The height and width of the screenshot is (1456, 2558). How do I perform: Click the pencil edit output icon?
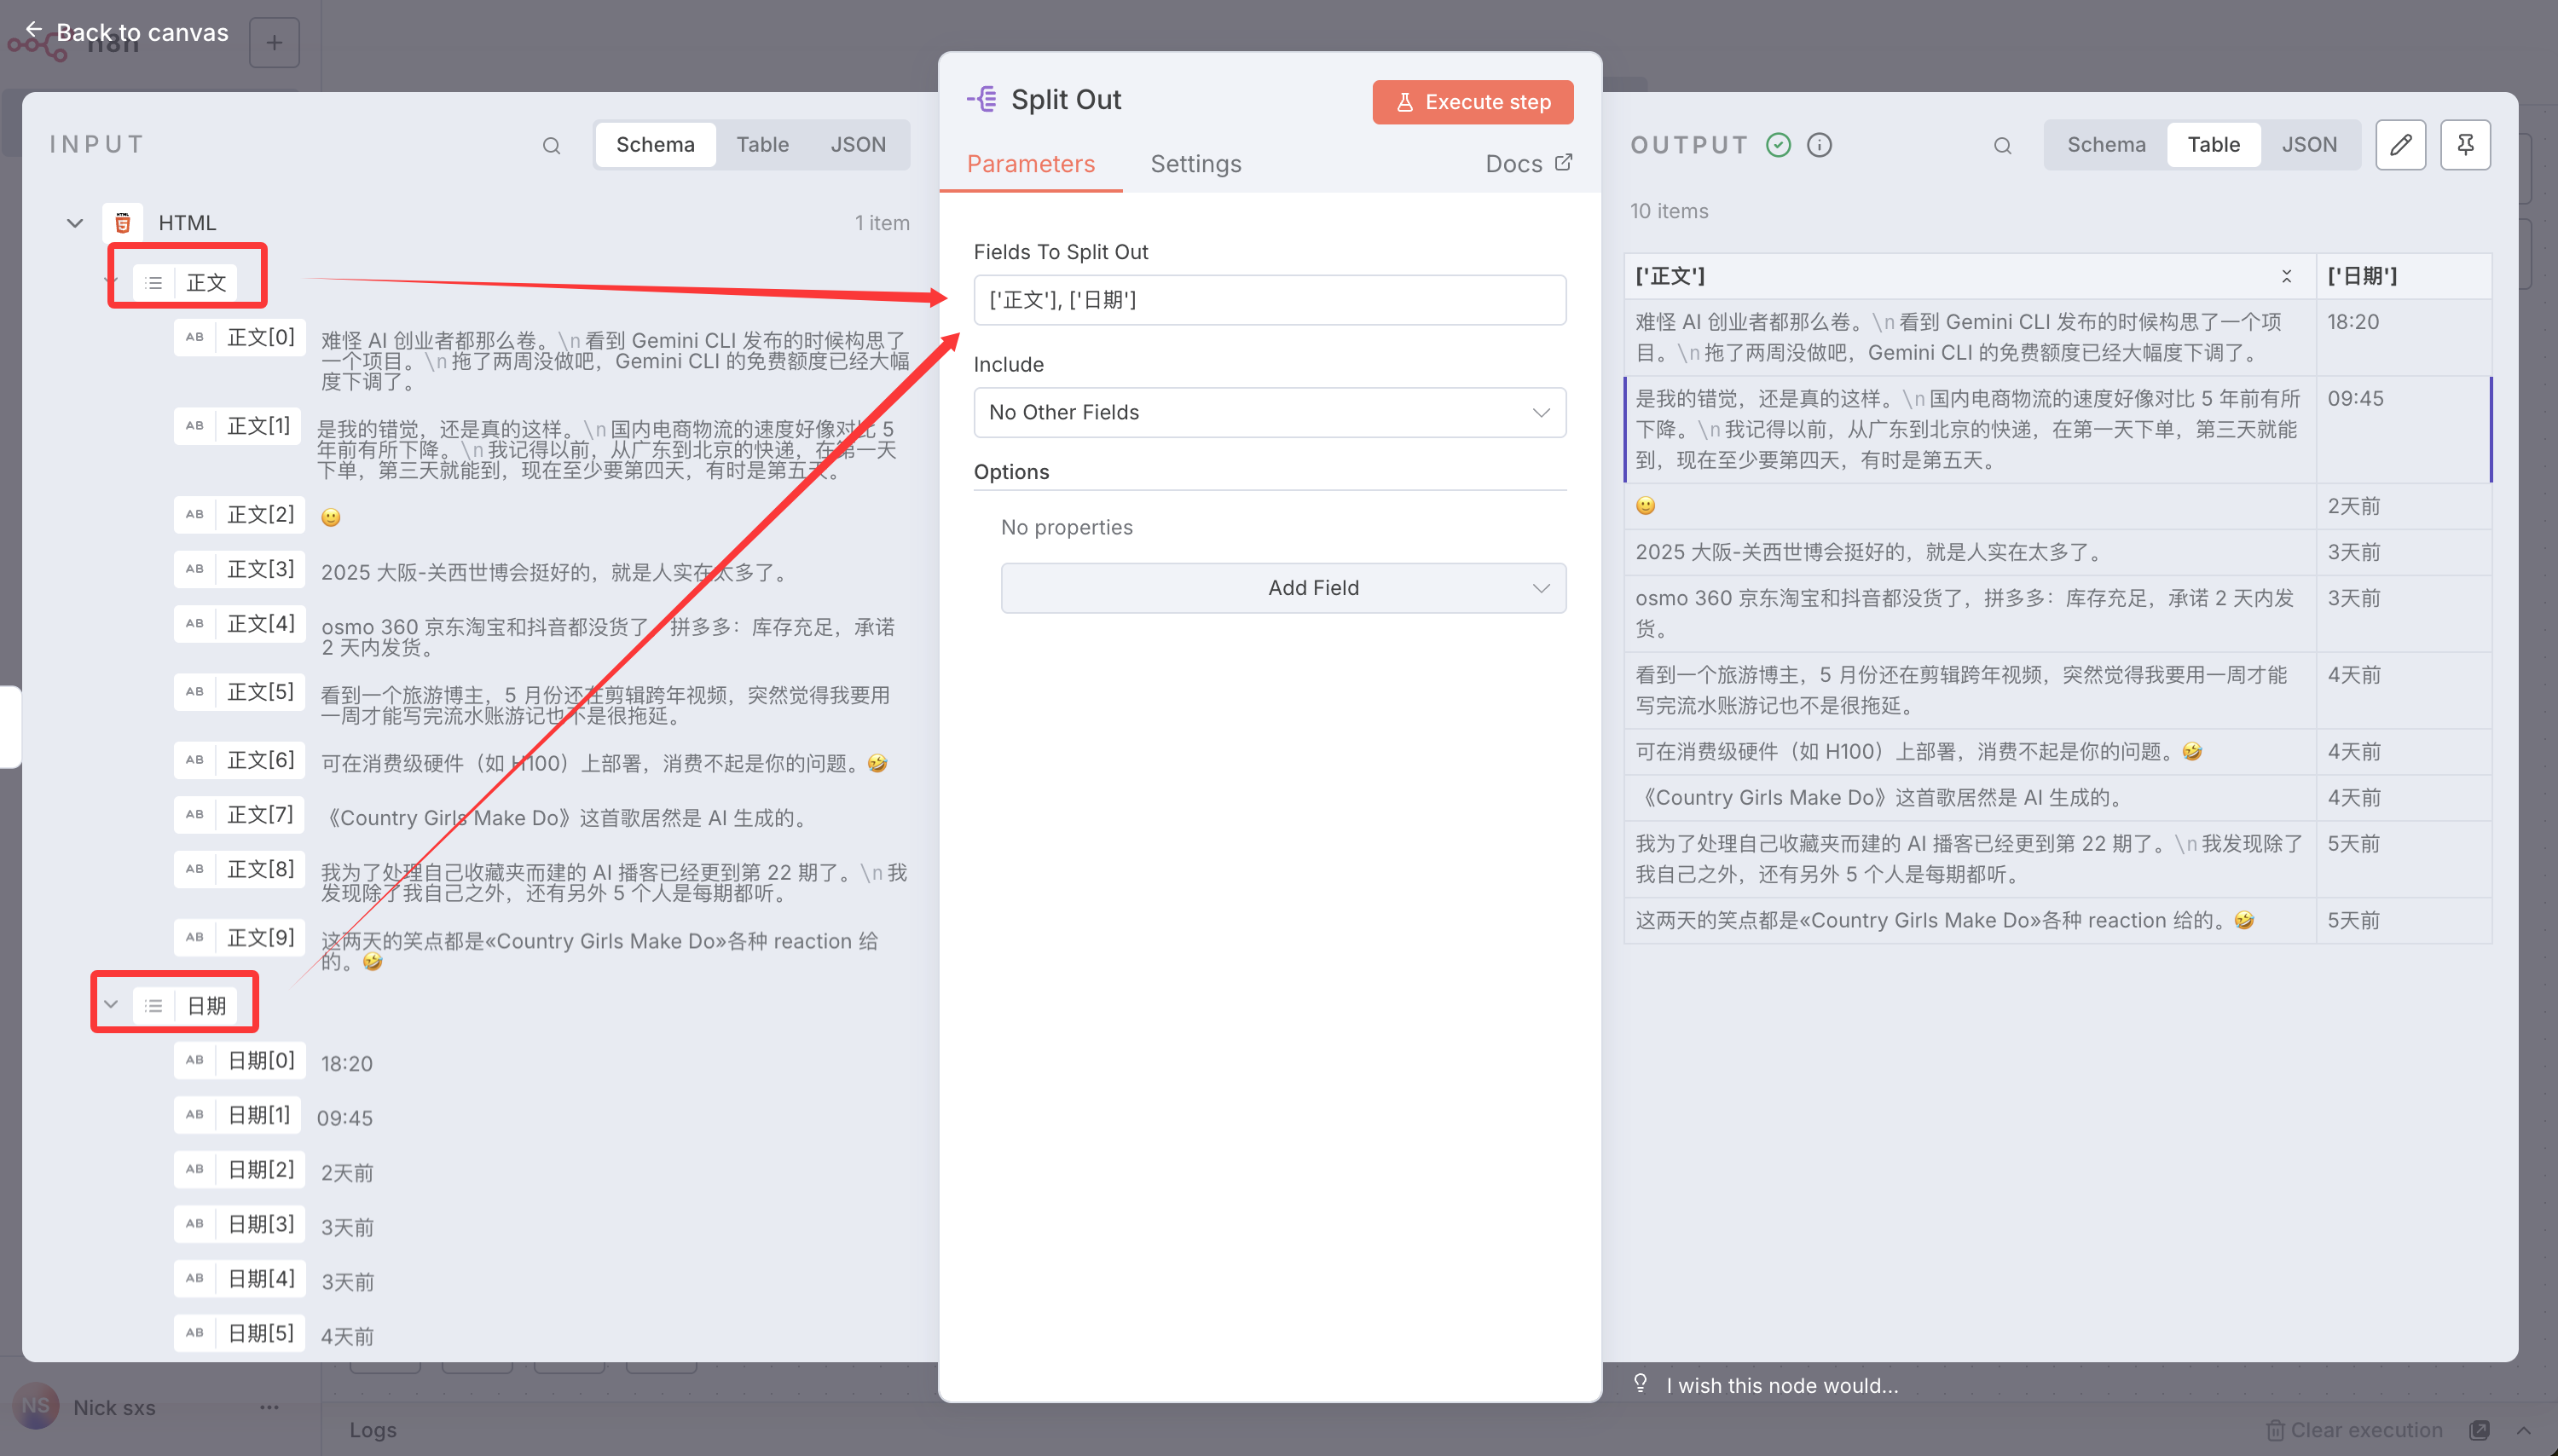pos(2400,145)
